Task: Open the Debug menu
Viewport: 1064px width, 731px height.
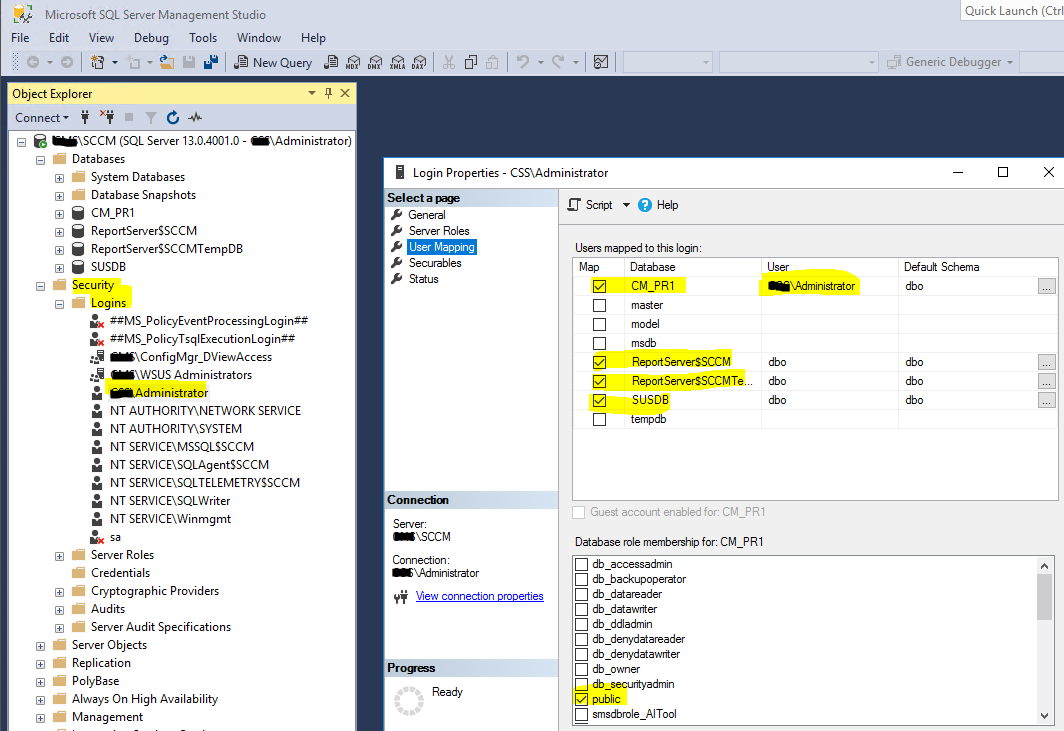Action: [x=151, y=38]
